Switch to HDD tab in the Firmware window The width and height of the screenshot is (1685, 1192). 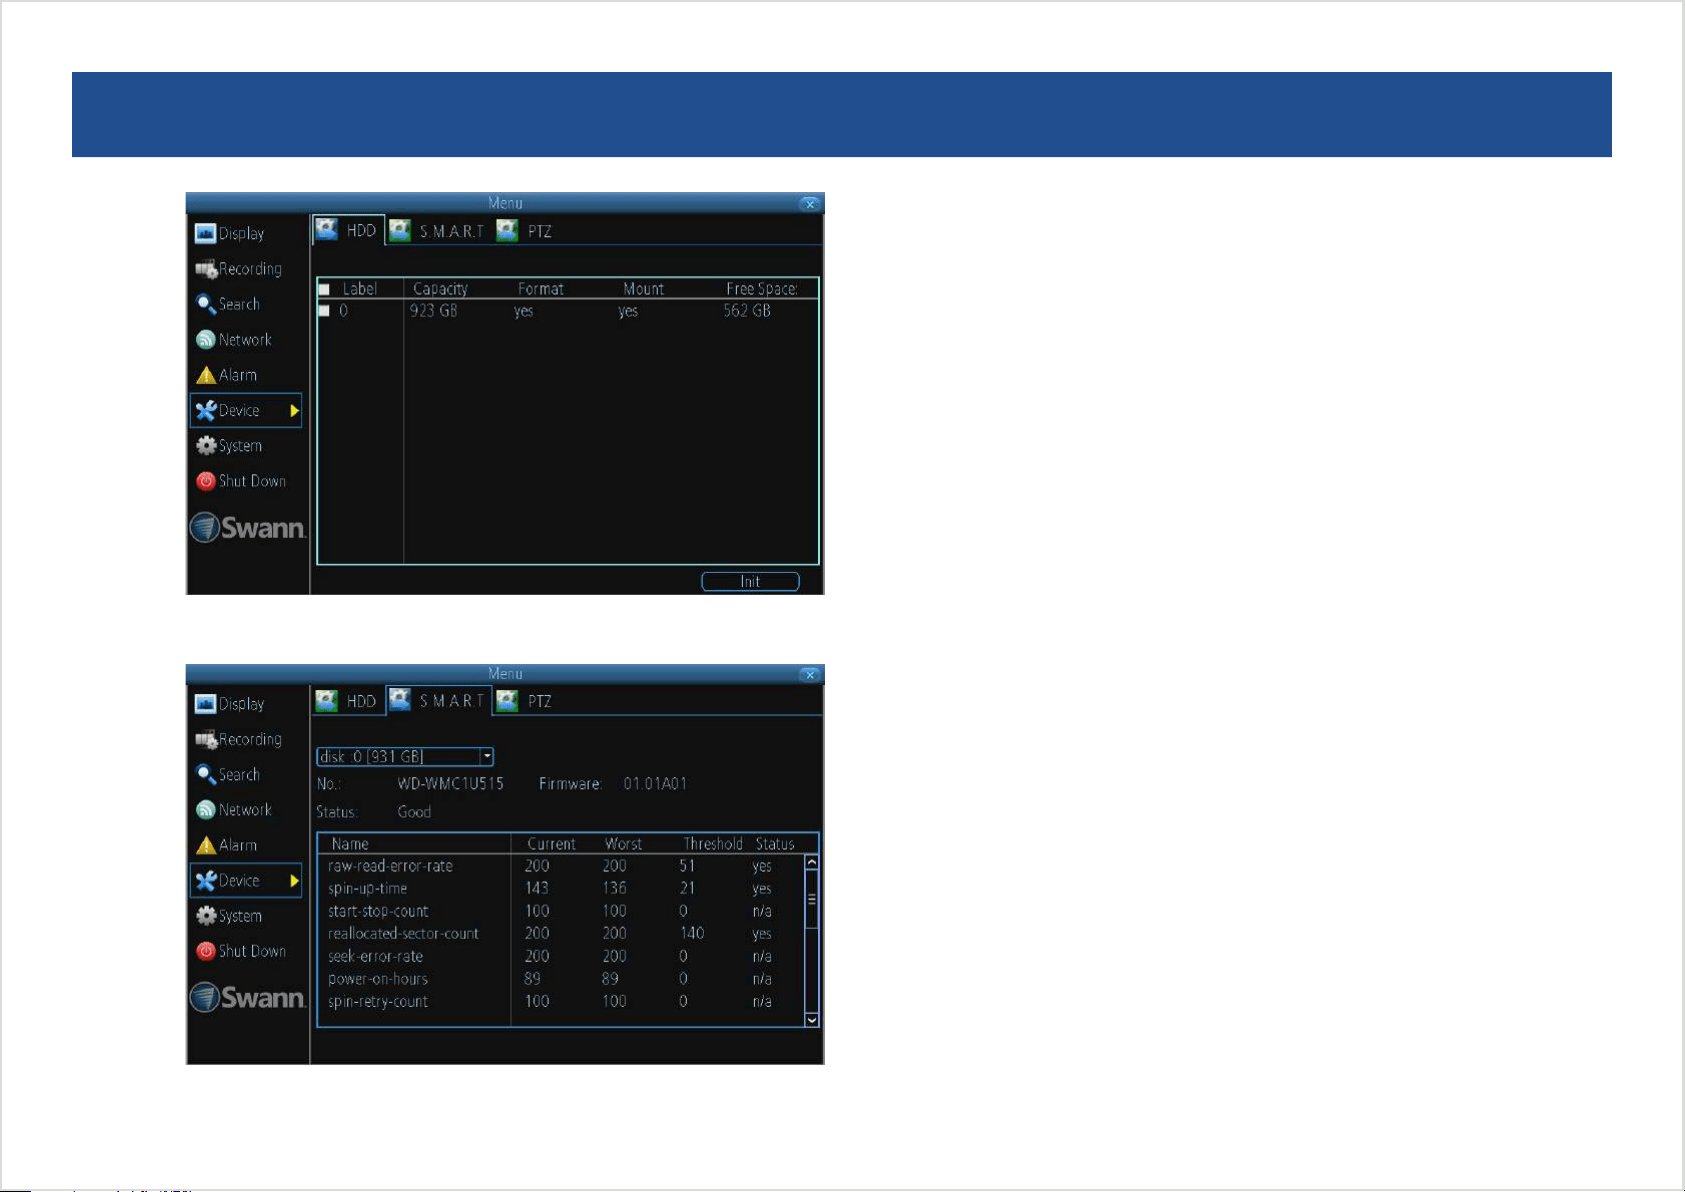pyautogui.click(x=346, y=701)
